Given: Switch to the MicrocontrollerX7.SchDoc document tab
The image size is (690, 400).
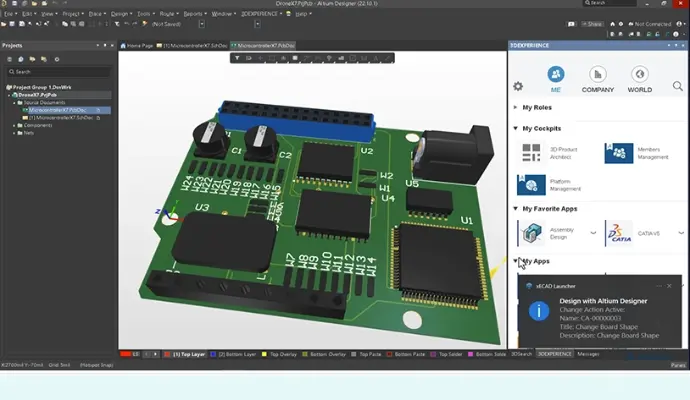Looking at the screenshot, I should [x=192, y=45].
